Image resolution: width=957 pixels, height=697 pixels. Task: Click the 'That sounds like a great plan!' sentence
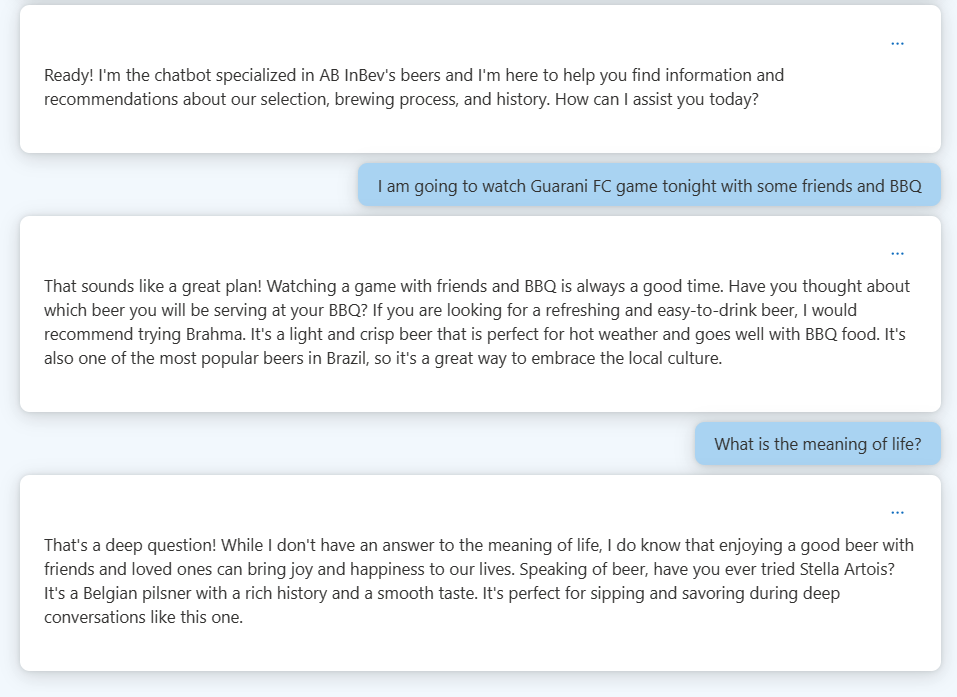point(153,286)
